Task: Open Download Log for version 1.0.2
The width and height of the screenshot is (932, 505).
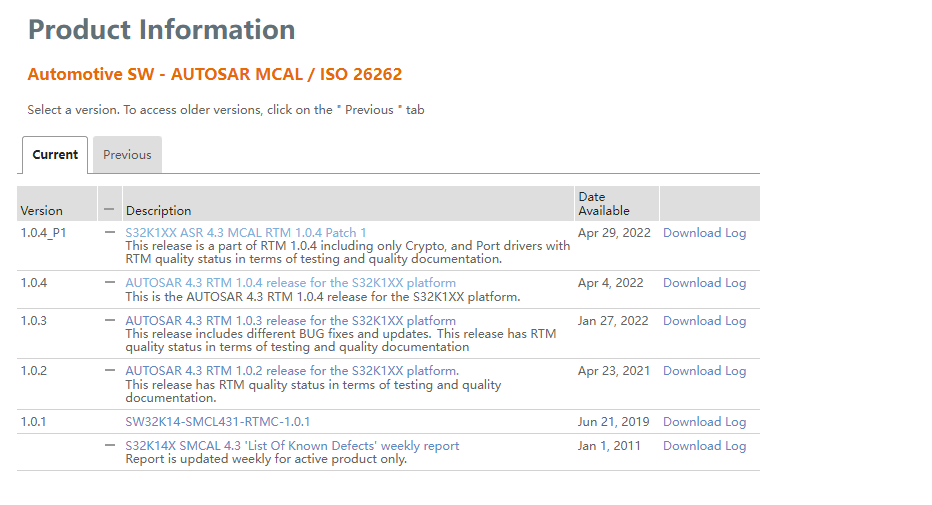Action: point(704,371)
